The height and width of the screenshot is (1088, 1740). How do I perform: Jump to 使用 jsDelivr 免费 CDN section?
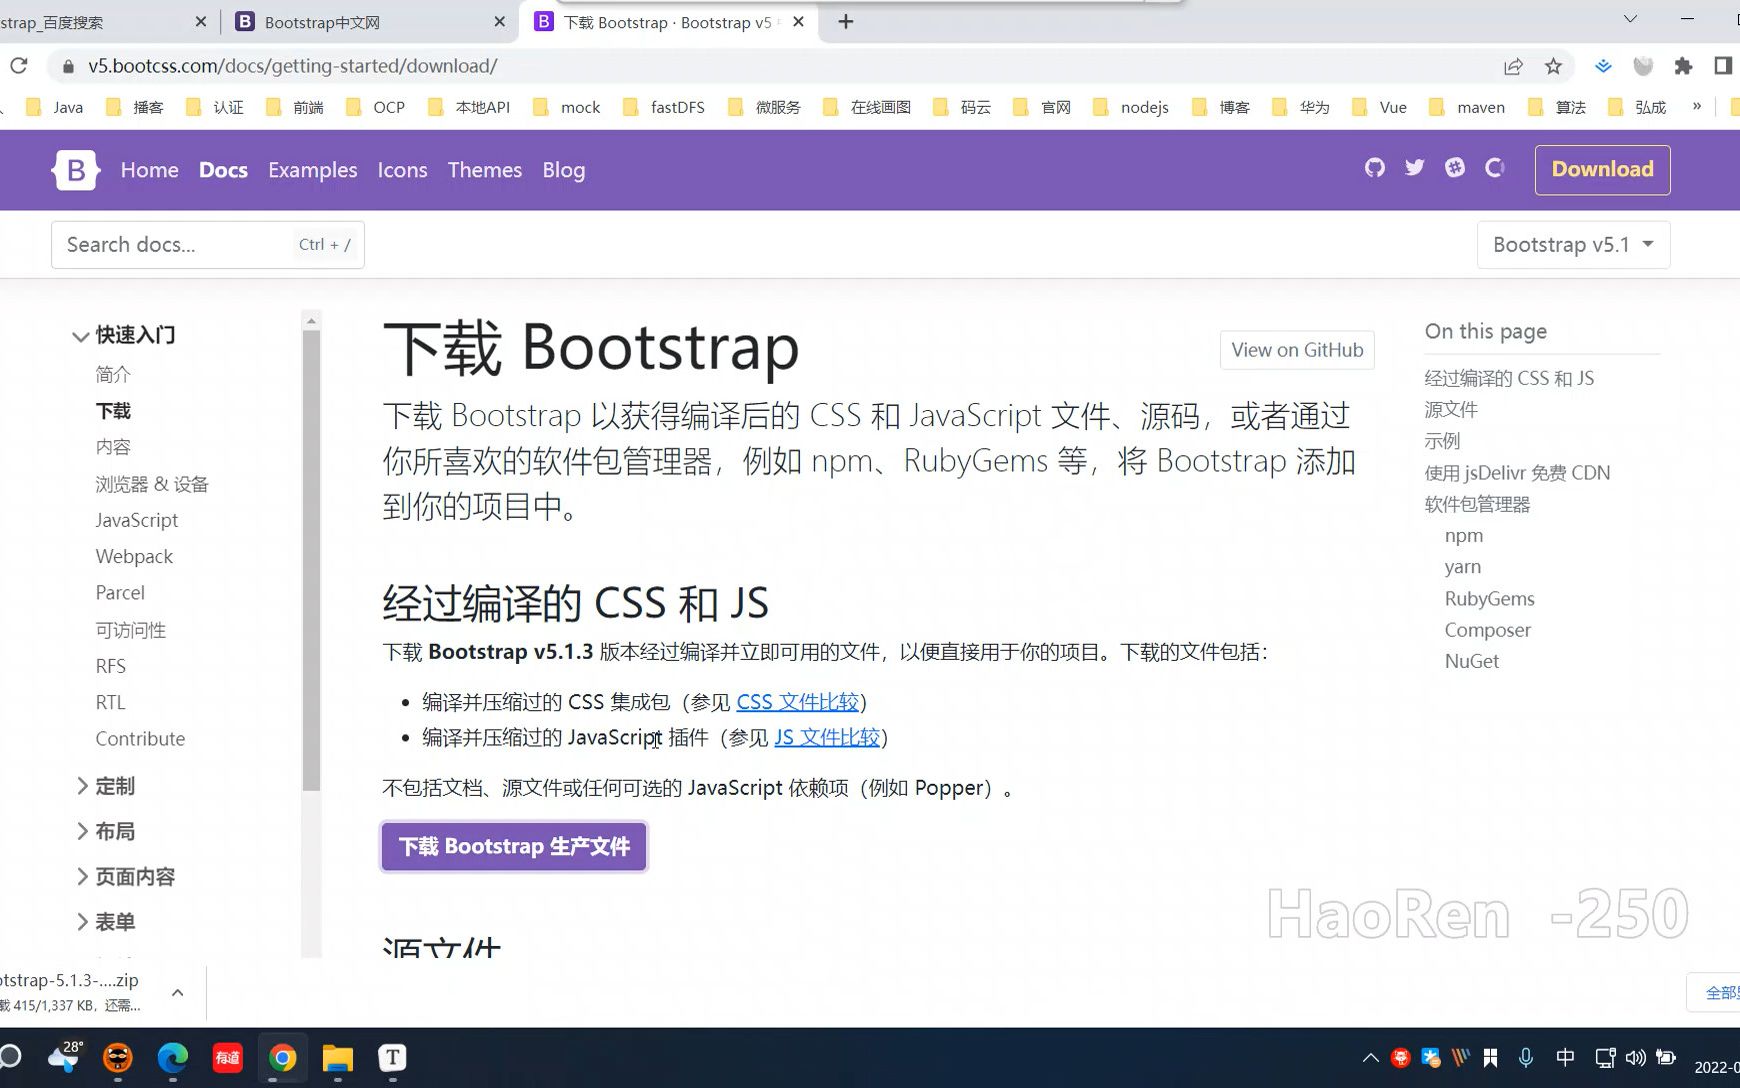(x=1517, y=473)
